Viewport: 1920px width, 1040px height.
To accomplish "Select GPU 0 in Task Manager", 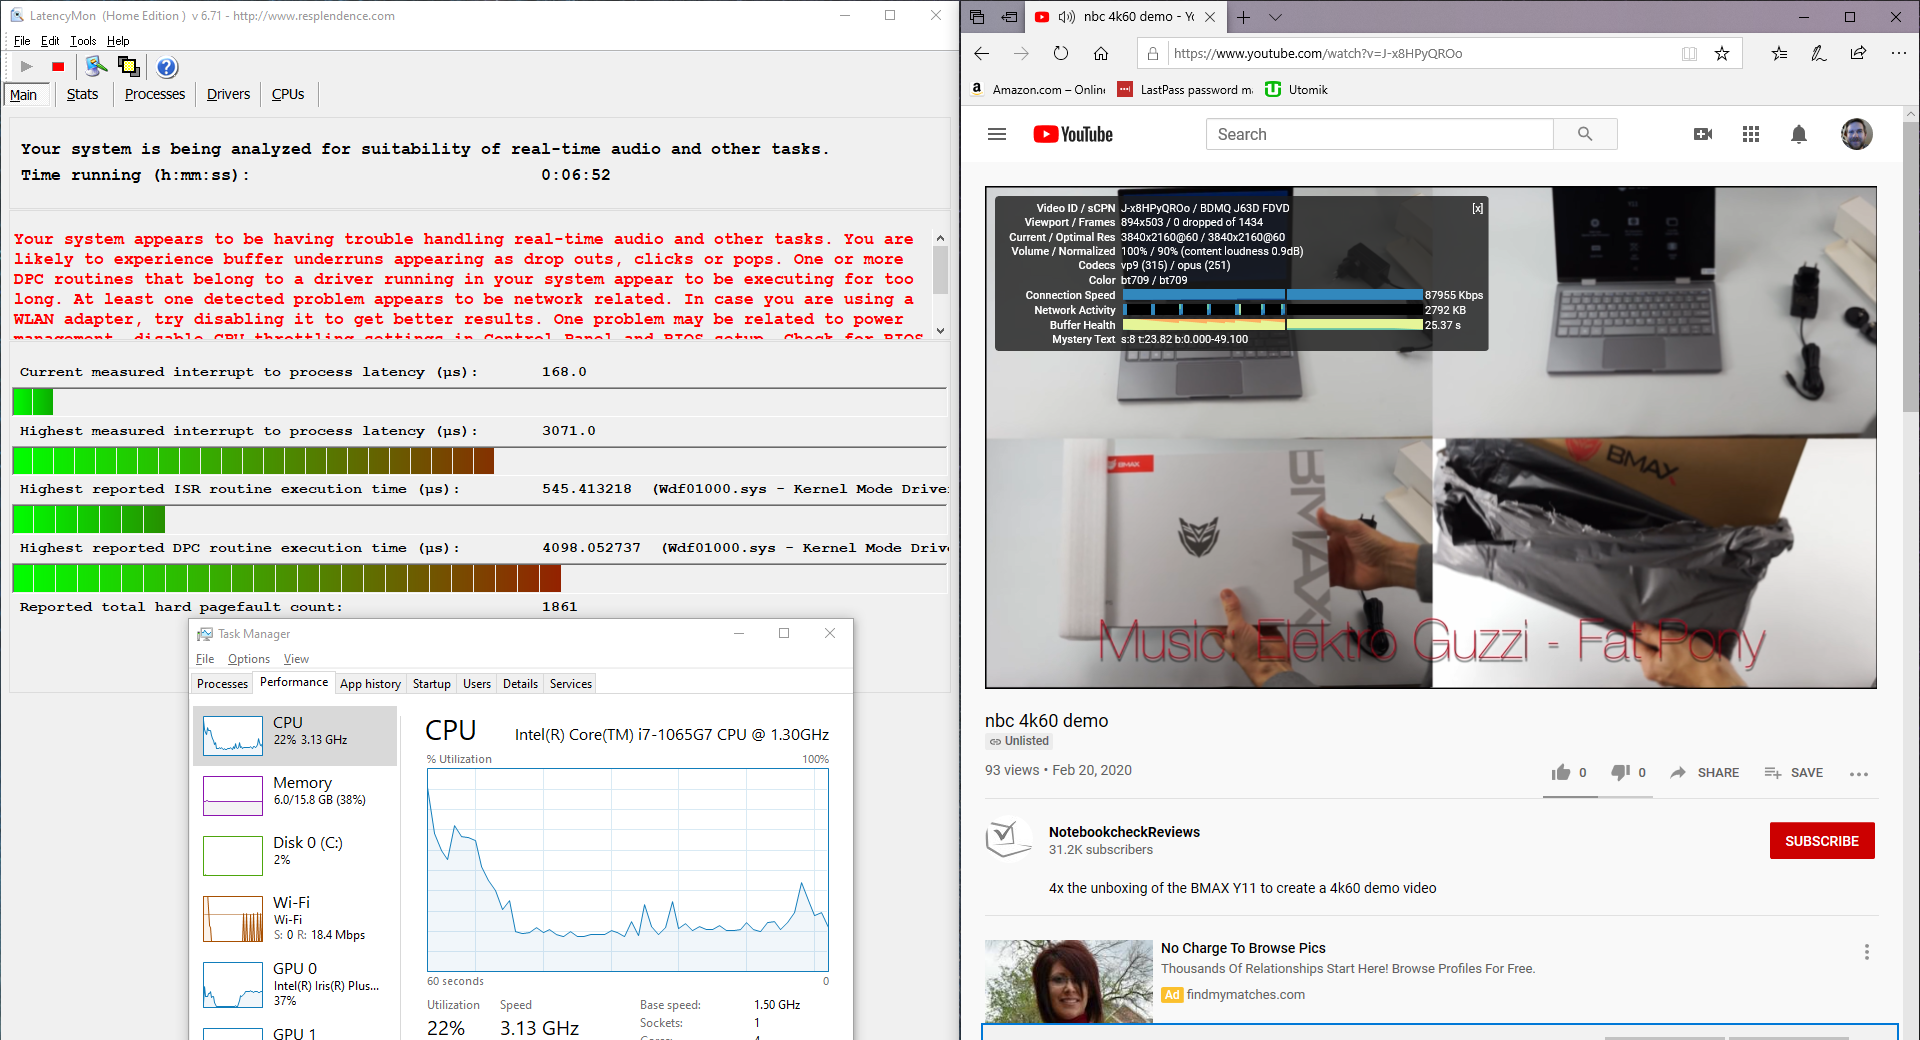I will pyautogui.click(x=295, y=983).
